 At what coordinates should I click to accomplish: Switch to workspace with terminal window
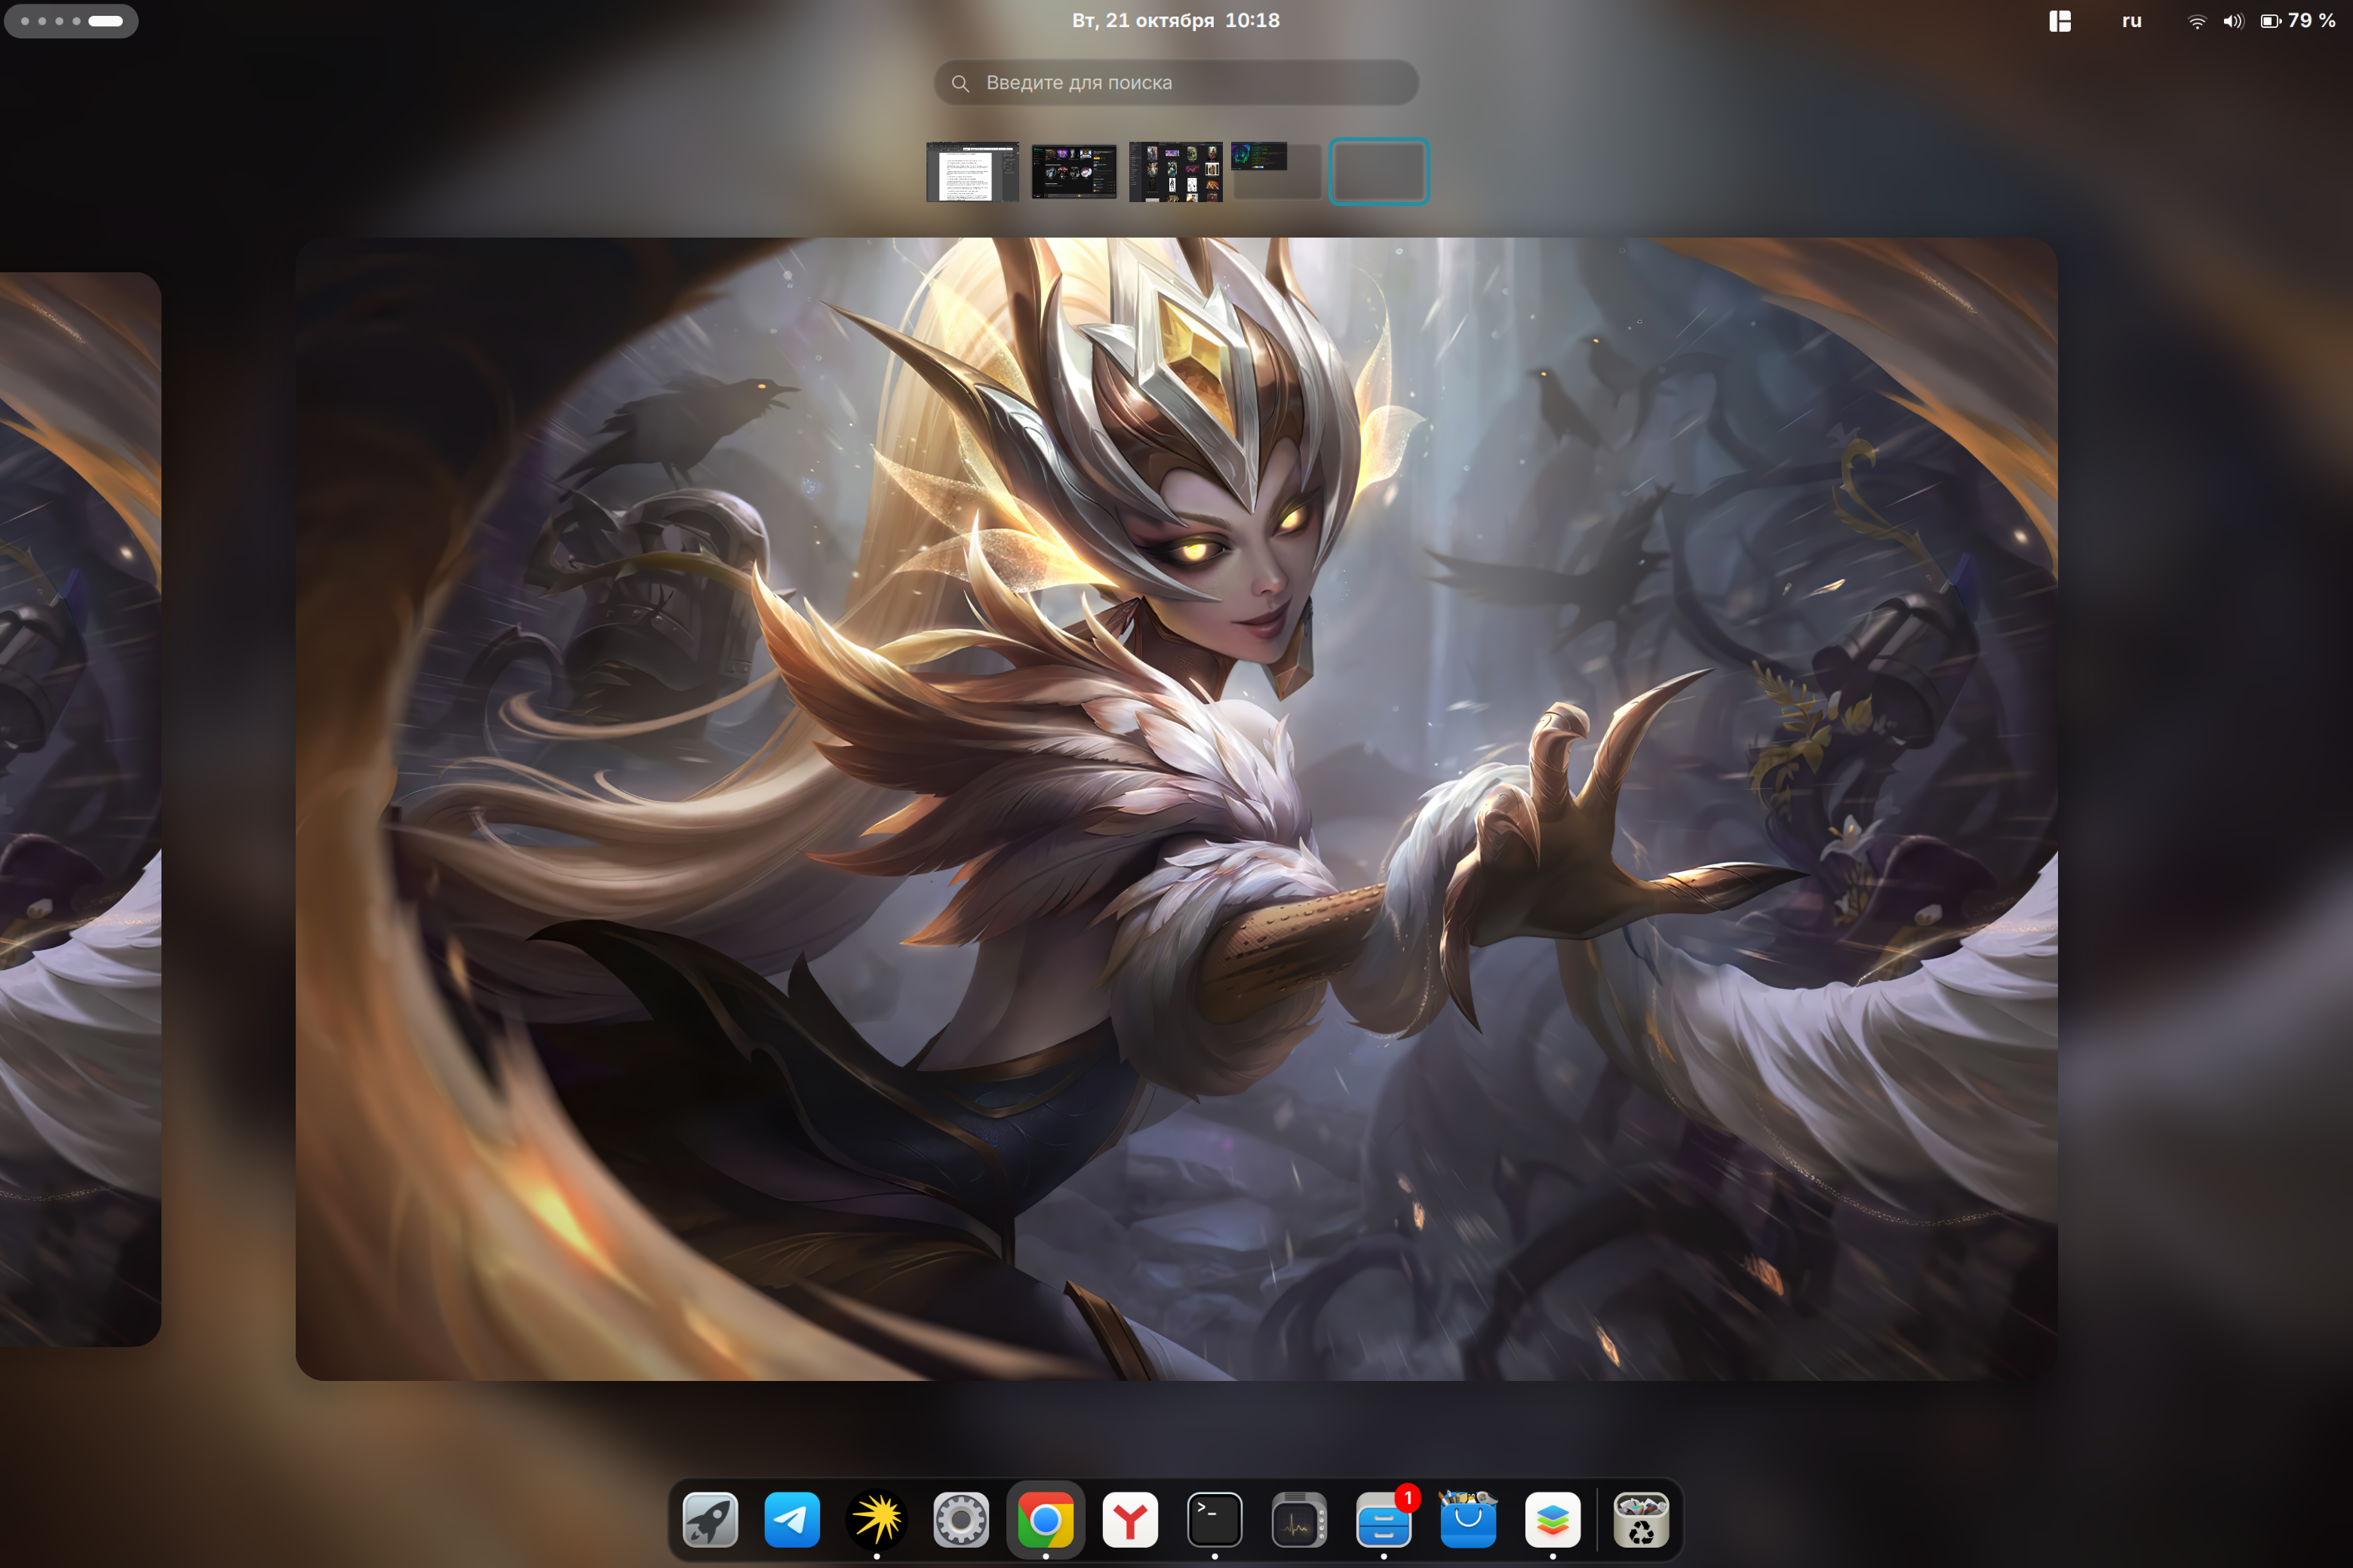click(1277, 172)
